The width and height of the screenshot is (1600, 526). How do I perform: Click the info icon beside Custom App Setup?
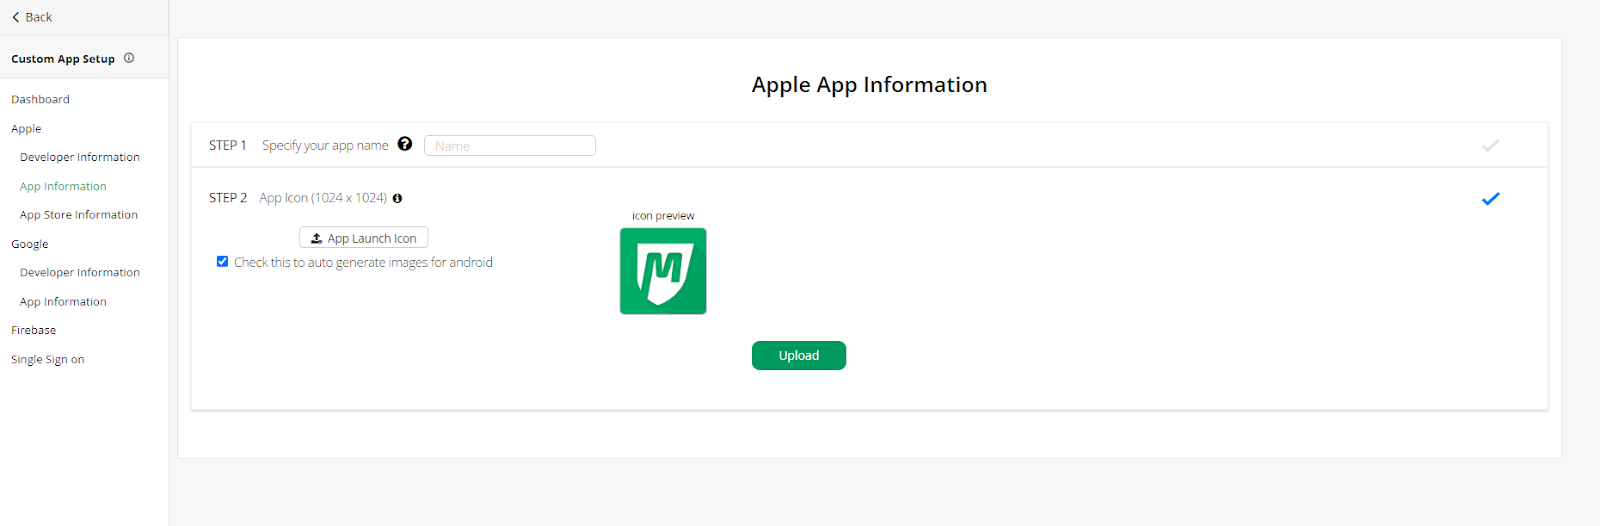coord(129,58)
